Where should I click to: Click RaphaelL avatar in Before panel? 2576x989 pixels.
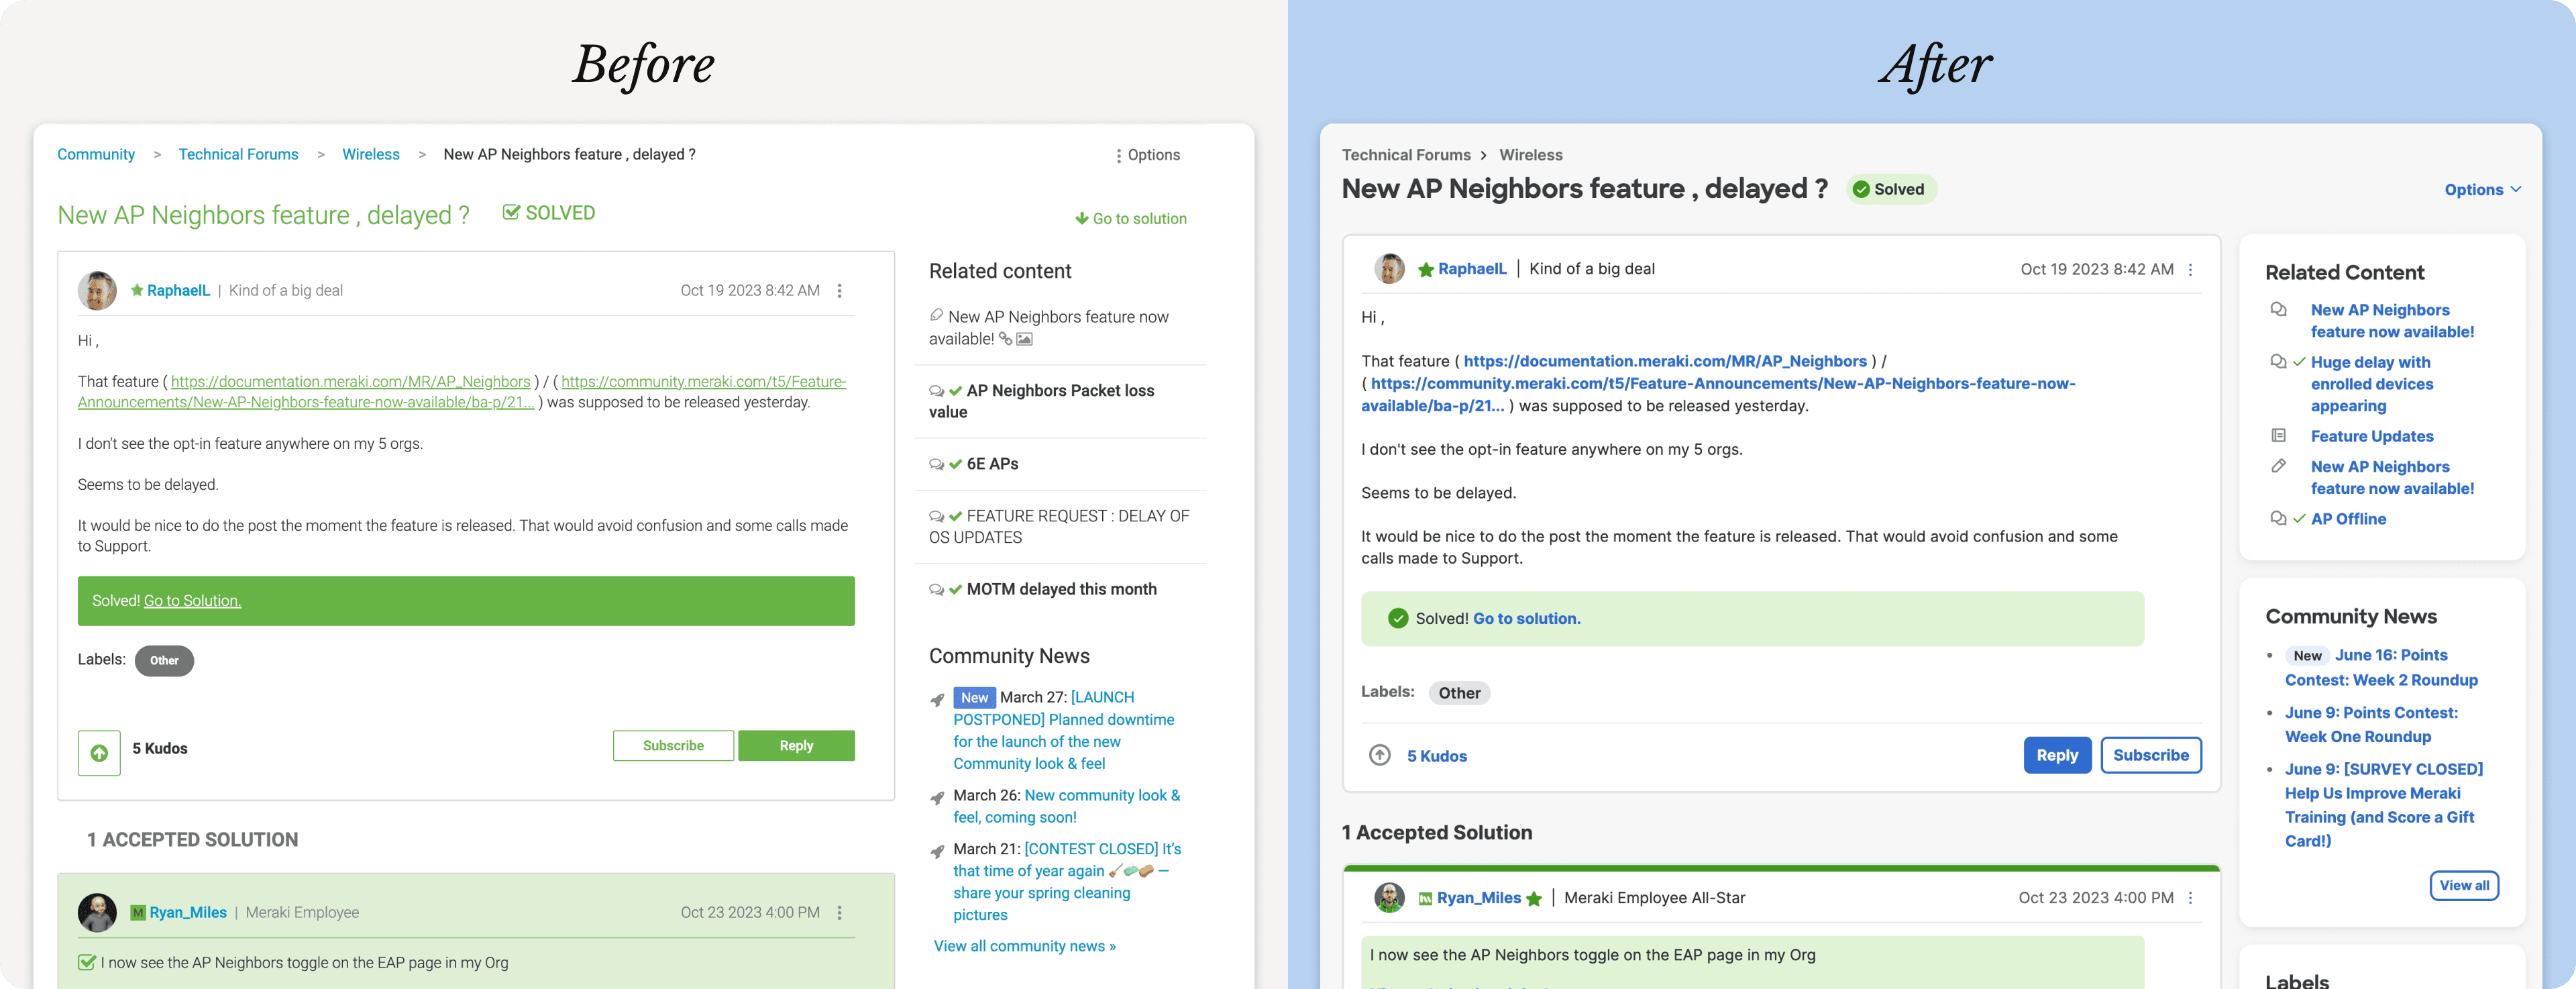point(97,290)
